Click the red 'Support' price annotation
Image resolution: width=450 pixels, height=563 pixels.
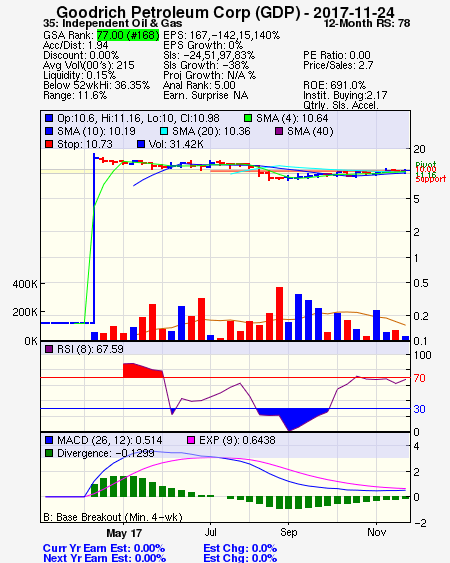[x=431, y=179]
